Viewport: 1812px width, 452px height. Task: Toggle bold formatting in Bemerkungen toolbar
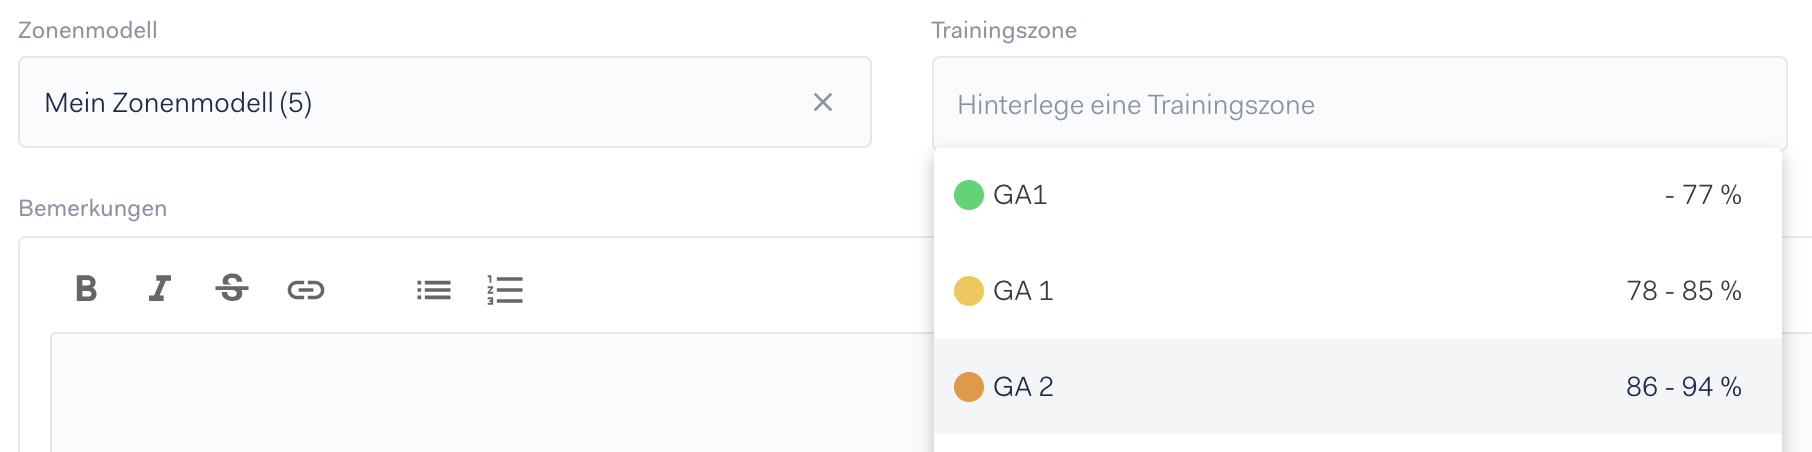click(x=87, y=289)
